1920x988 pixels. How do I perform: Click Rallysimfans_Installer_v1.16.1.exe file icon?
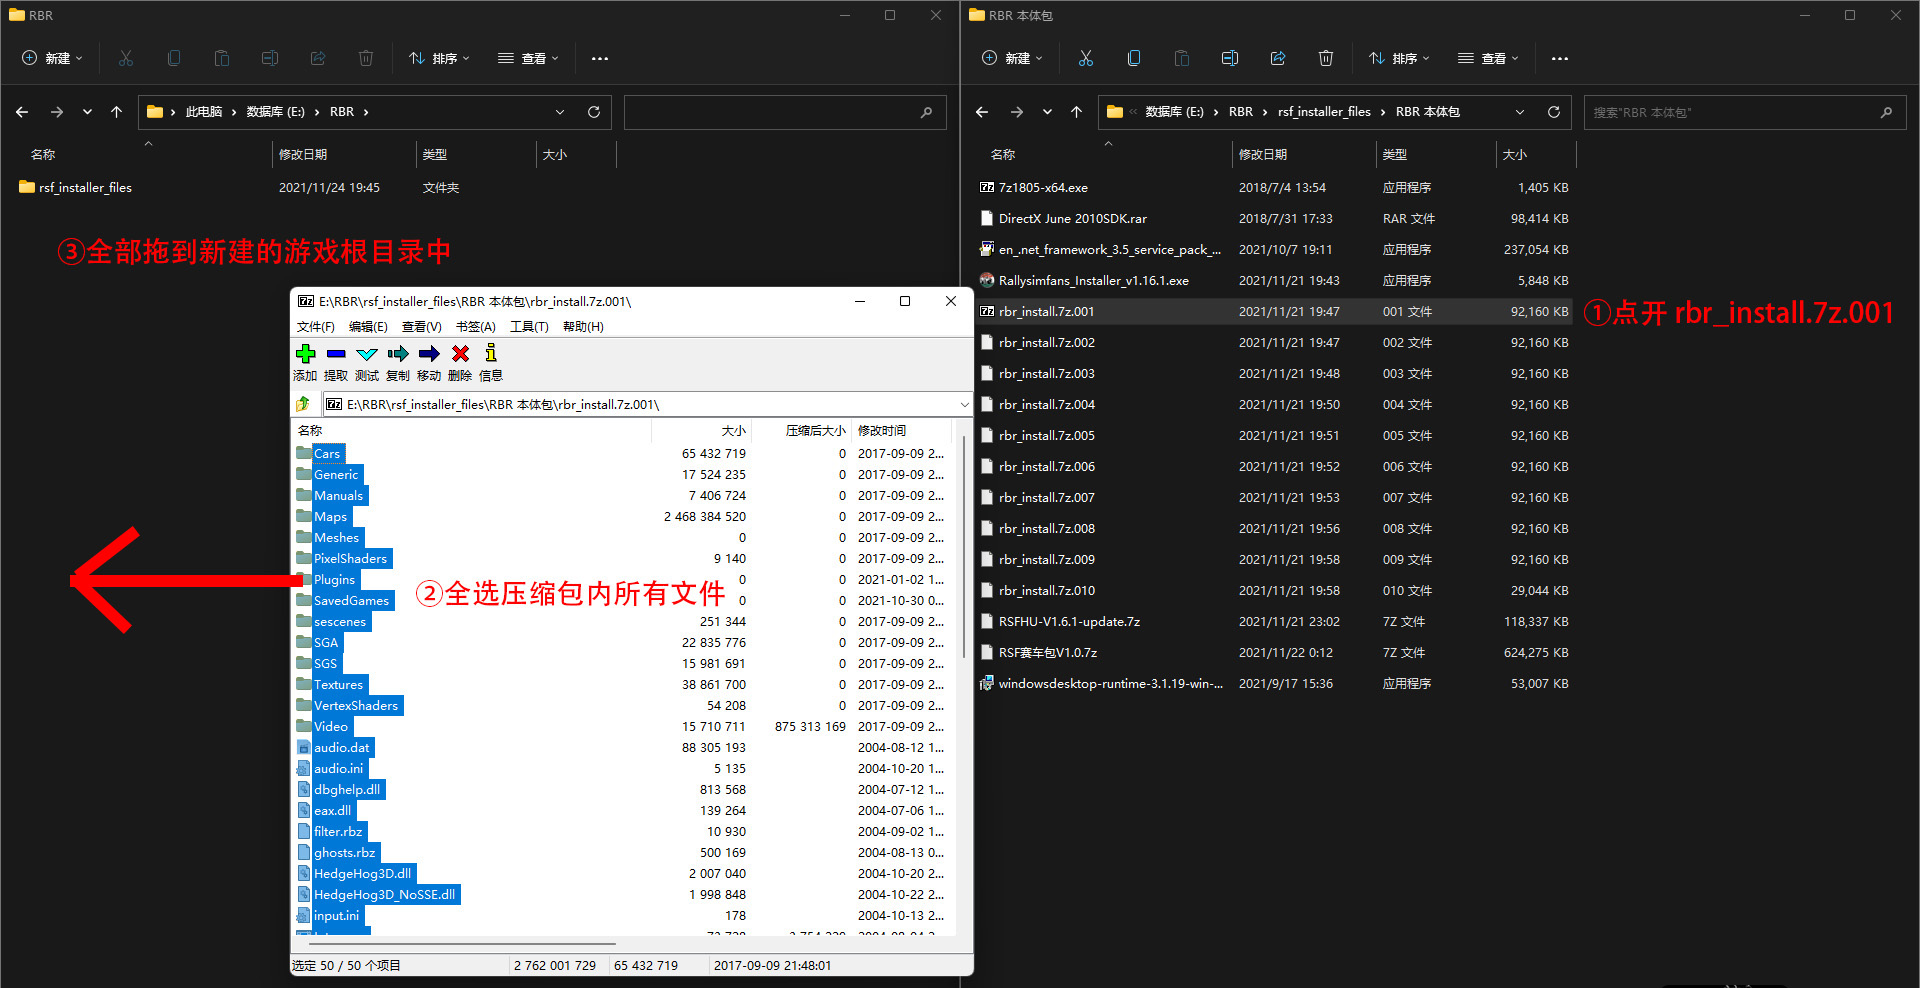pos(987,280)
